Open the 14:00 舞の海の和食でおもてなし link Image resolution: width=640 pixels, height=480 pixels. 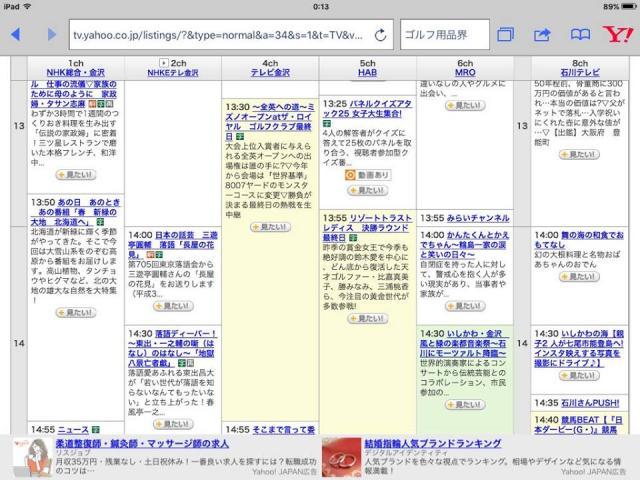click(x=579, y=240)
